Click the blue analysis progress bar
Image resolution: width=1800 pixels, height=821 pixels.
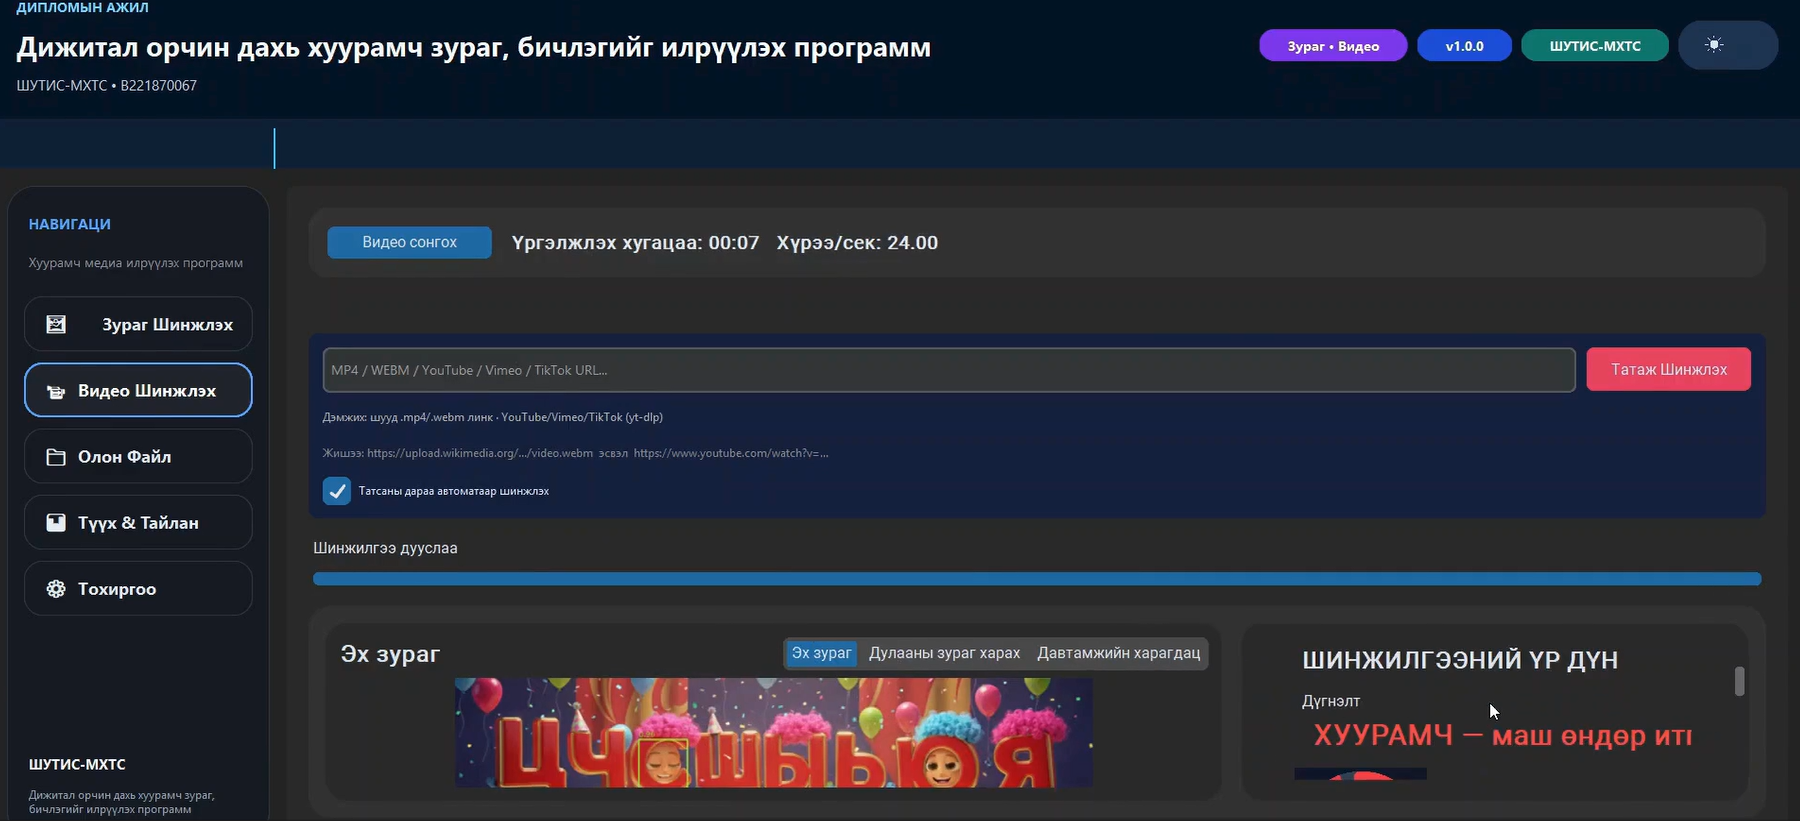[1037, 579]
